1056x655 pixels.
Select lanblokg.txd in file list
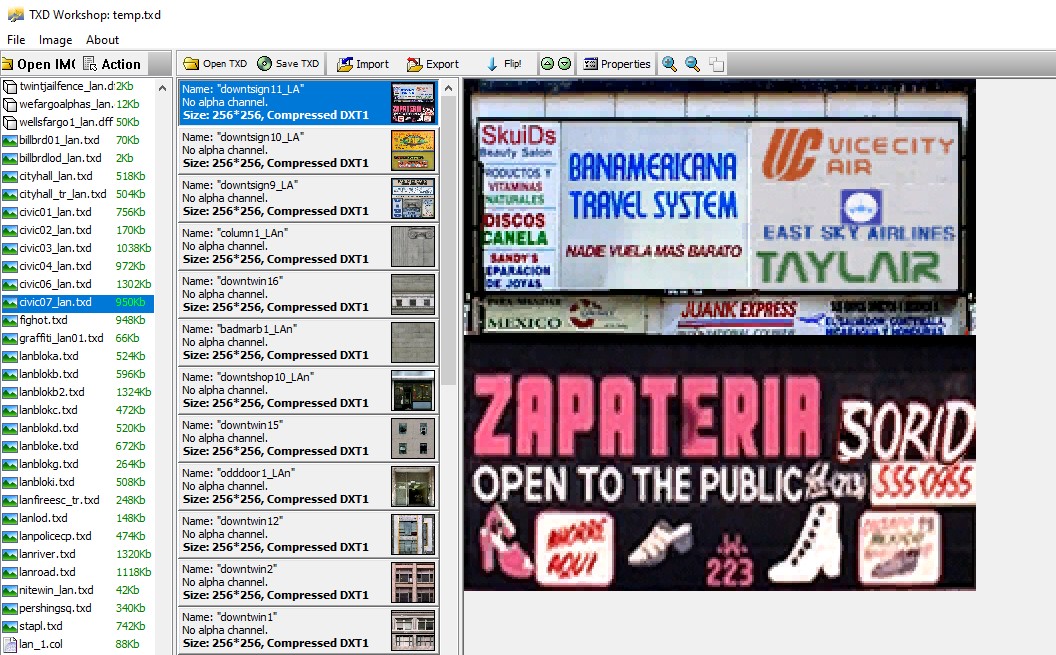point(77,464)
